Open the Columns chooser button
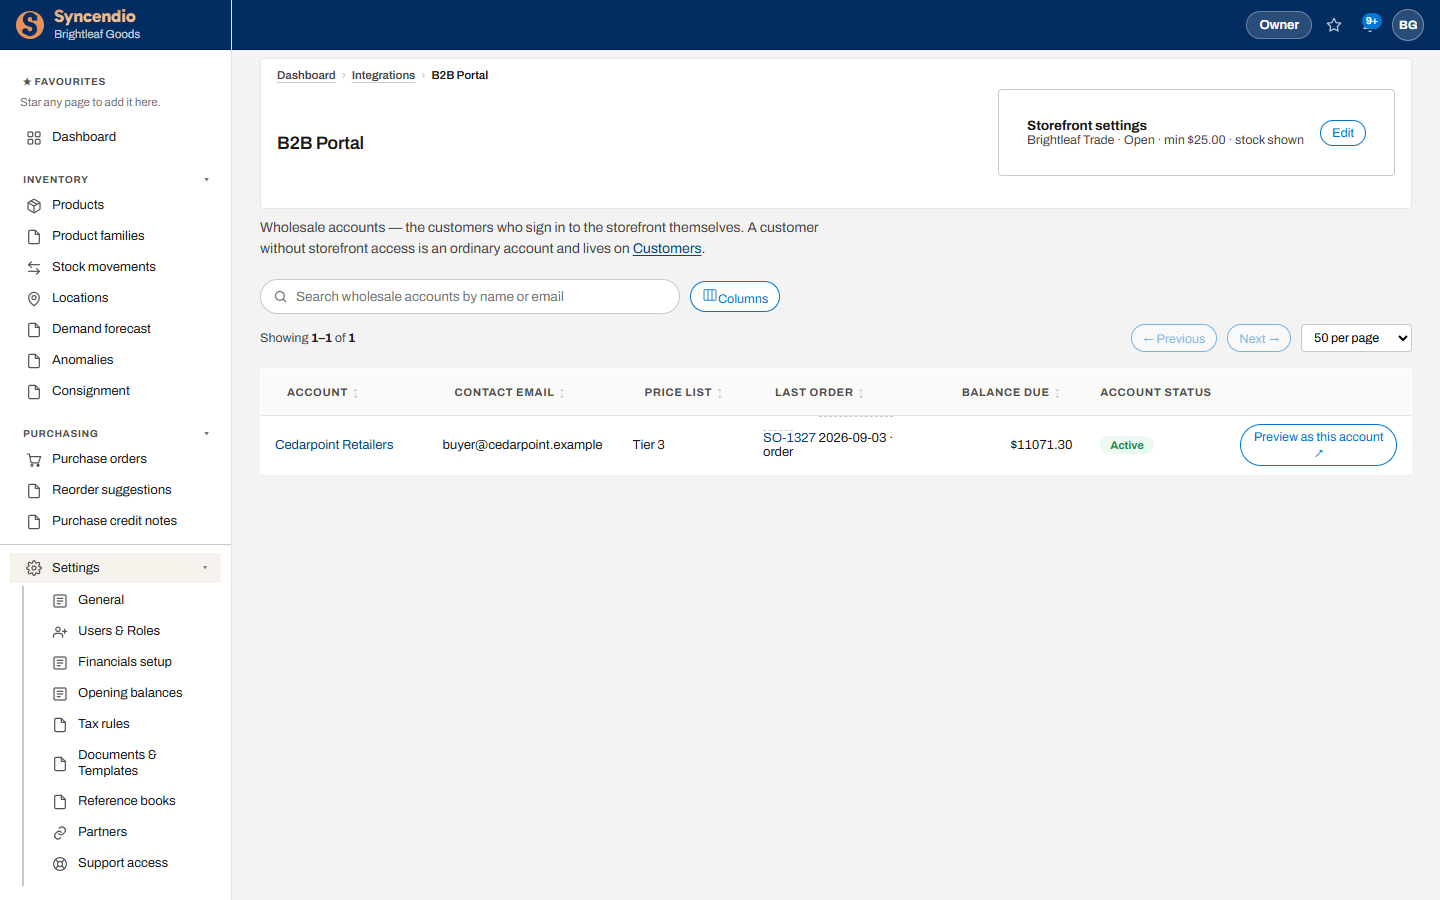Viewport: 1440px width, 900px height. pyautogui.click(x=735, y=297)
